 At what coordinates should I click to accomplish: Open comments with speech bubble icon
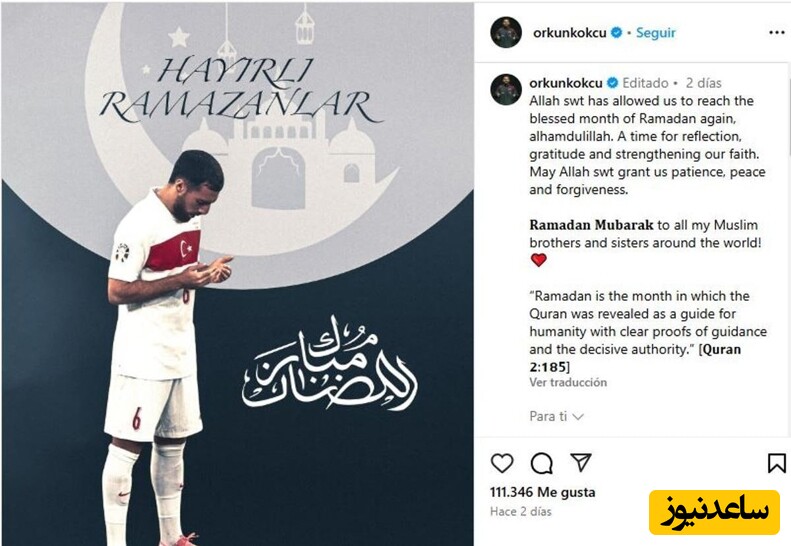coord(541,463)
